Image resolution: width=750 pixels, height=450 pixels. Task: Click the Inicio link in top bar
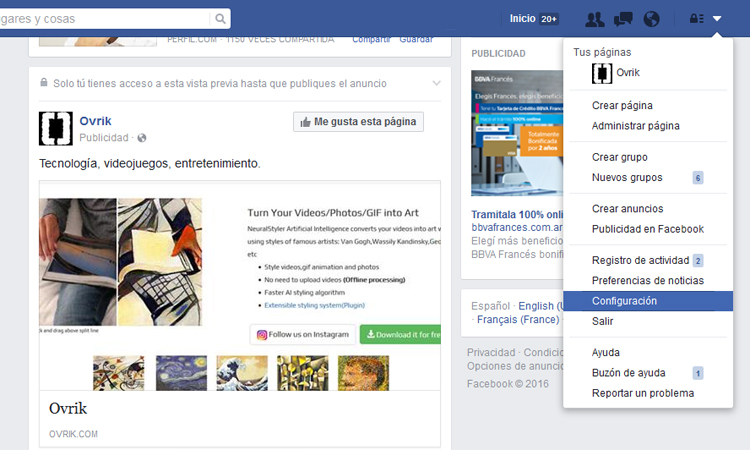(x=522, y=19)
